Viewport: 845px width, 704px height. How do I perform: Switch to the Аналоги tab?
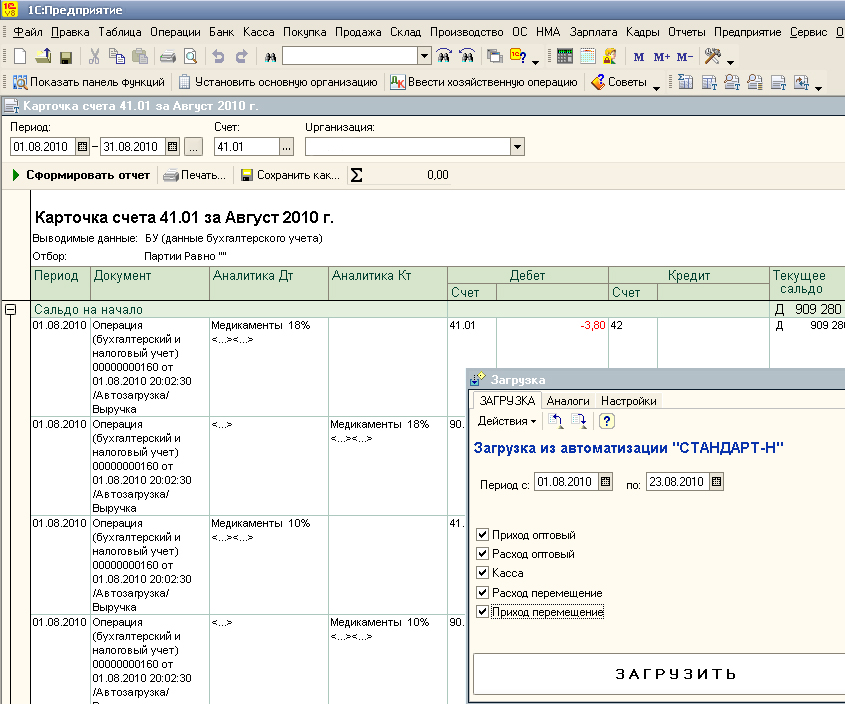point(568,401)
